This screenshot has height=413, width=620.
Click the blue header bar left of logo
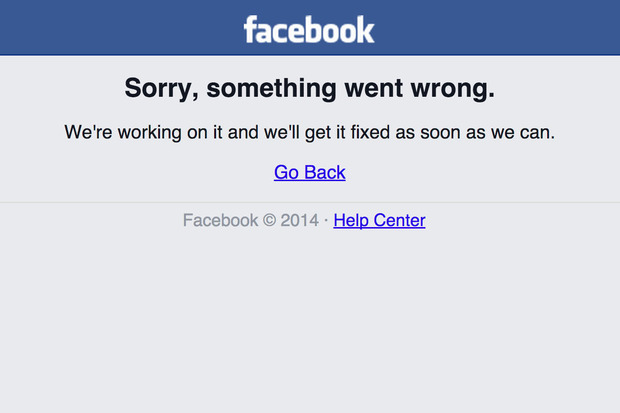coord(119,28)
